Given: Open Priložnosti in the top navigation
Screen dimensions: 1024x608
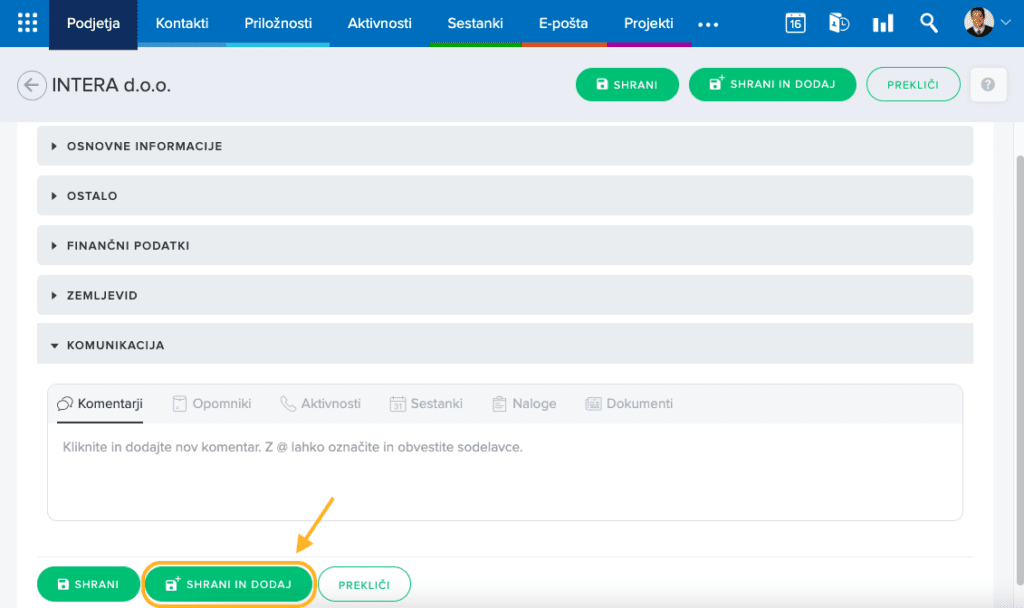Looking at the screenshot, I should click(278, 23).
